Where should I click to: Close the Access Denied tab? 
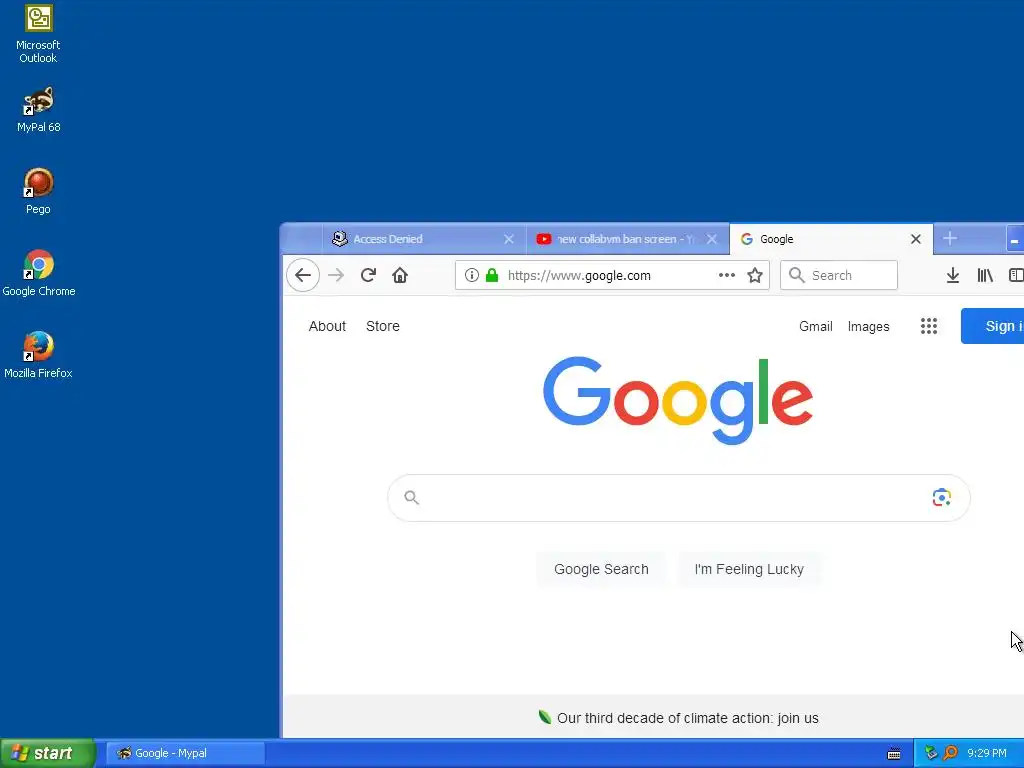509,239
